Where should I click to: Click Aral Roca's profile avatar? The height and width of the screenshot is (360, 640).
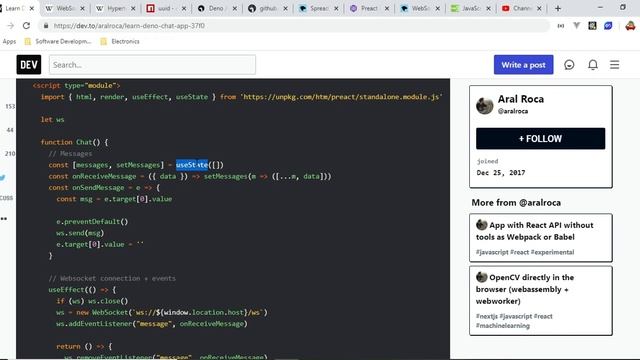click(x=484, y=105)
